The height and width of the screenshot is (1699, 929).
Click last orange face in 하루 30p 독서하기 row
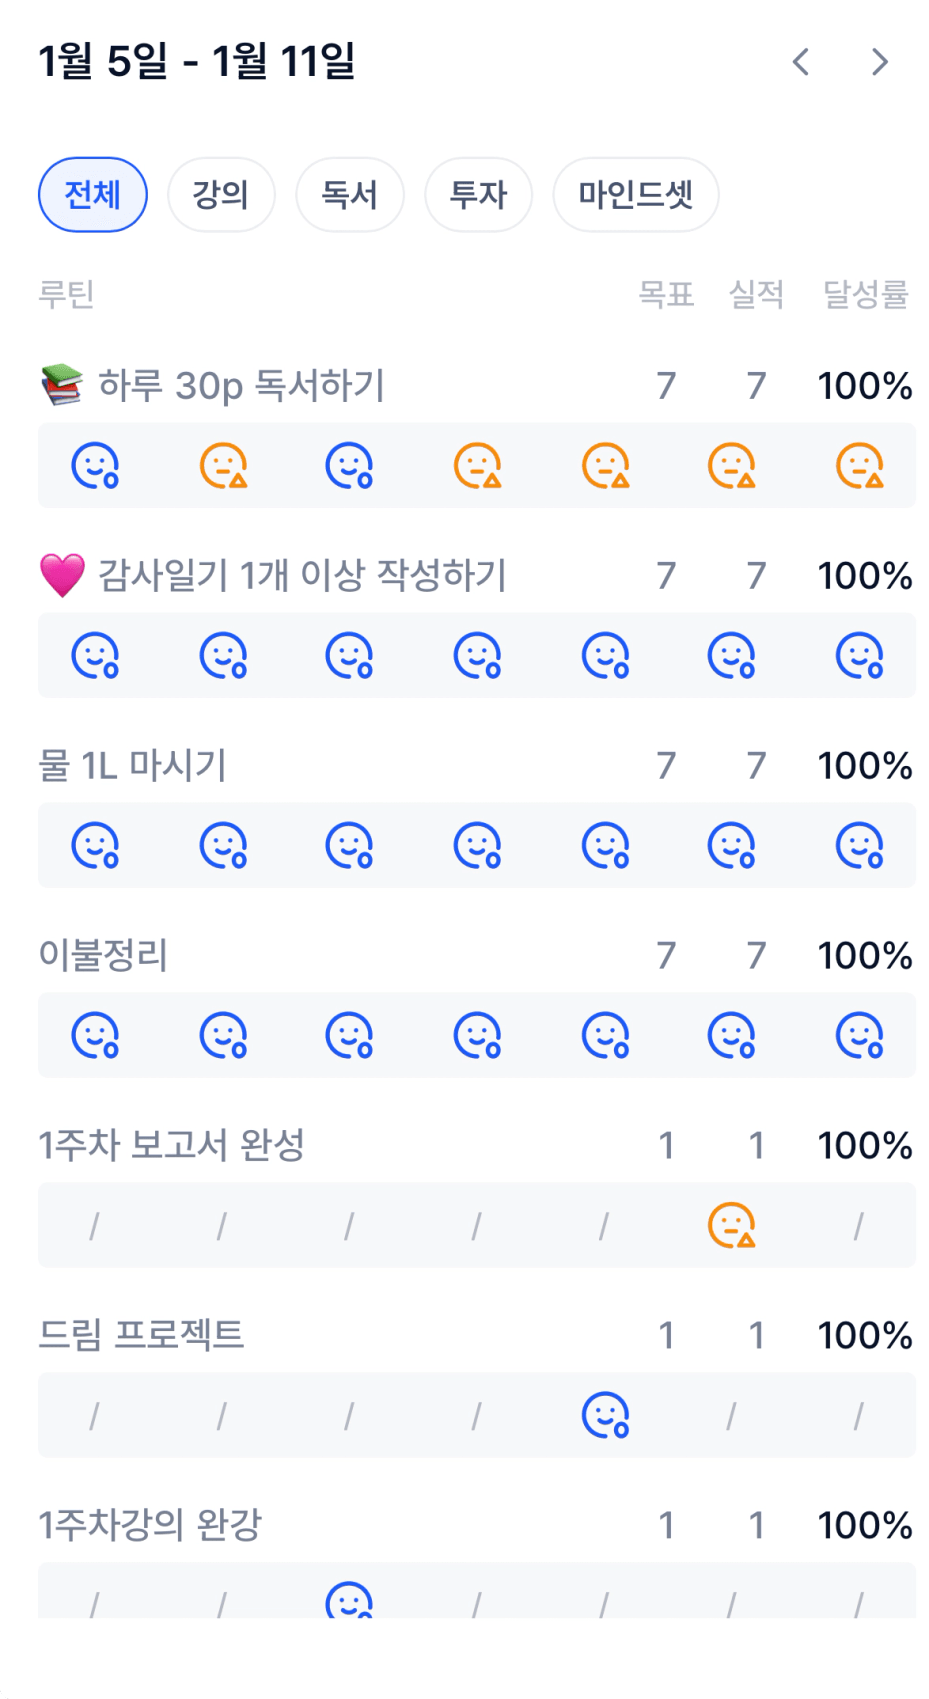[x=859, y=466]
